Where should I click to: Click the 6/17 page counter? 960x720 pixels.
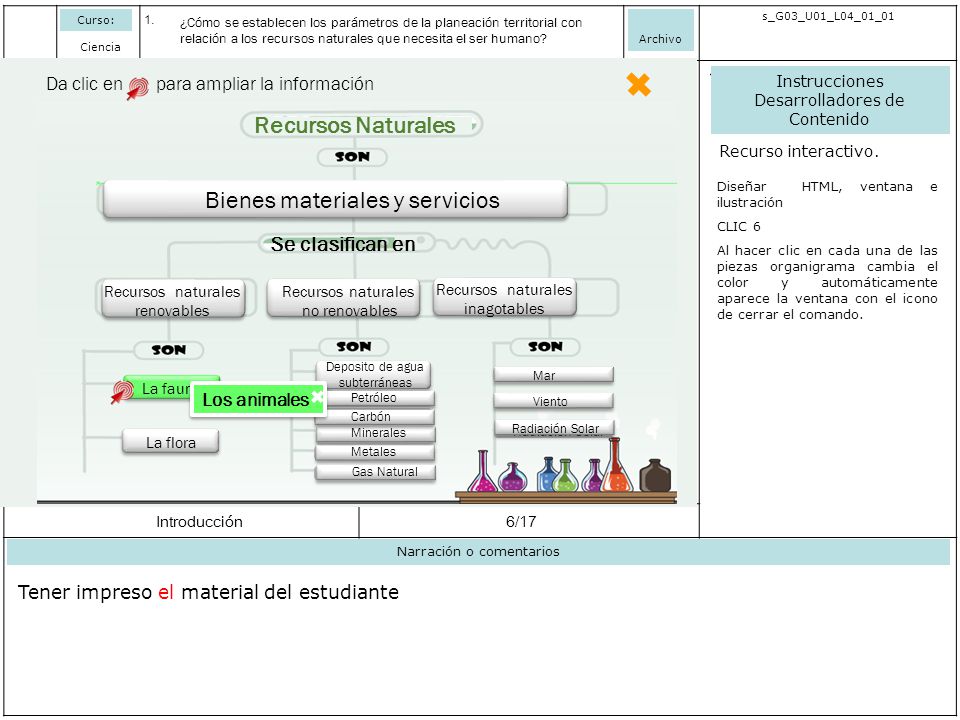tap(521, 522)
